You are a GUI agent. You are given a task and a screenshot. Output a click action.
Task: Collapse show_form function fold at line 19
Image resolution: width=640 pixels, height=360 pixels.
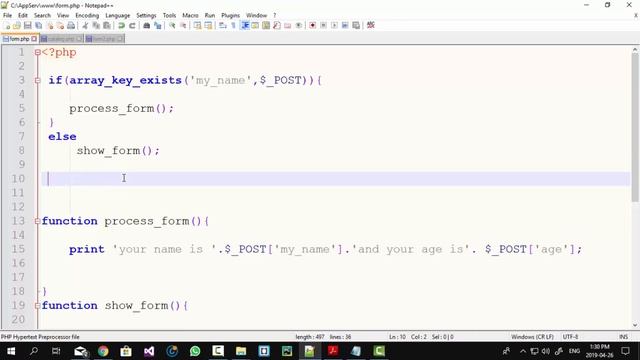tap(38, 305)
